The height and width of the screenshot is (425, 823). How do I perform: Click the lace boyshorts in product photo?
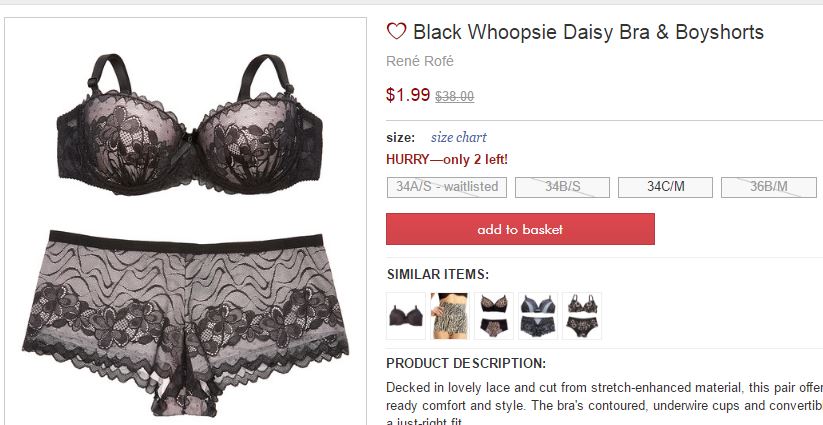[x=185, y=323]
